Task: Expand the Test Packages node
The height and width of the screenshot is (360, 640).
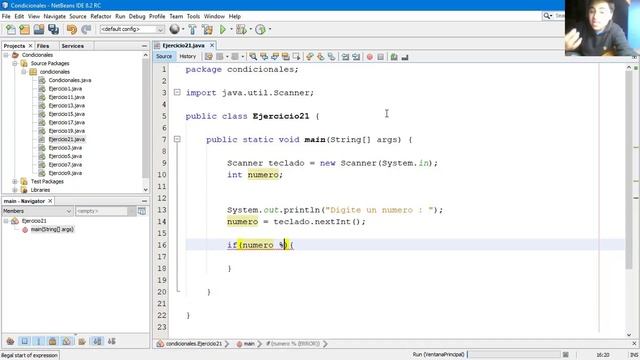Action: click(x=15, y=182)
